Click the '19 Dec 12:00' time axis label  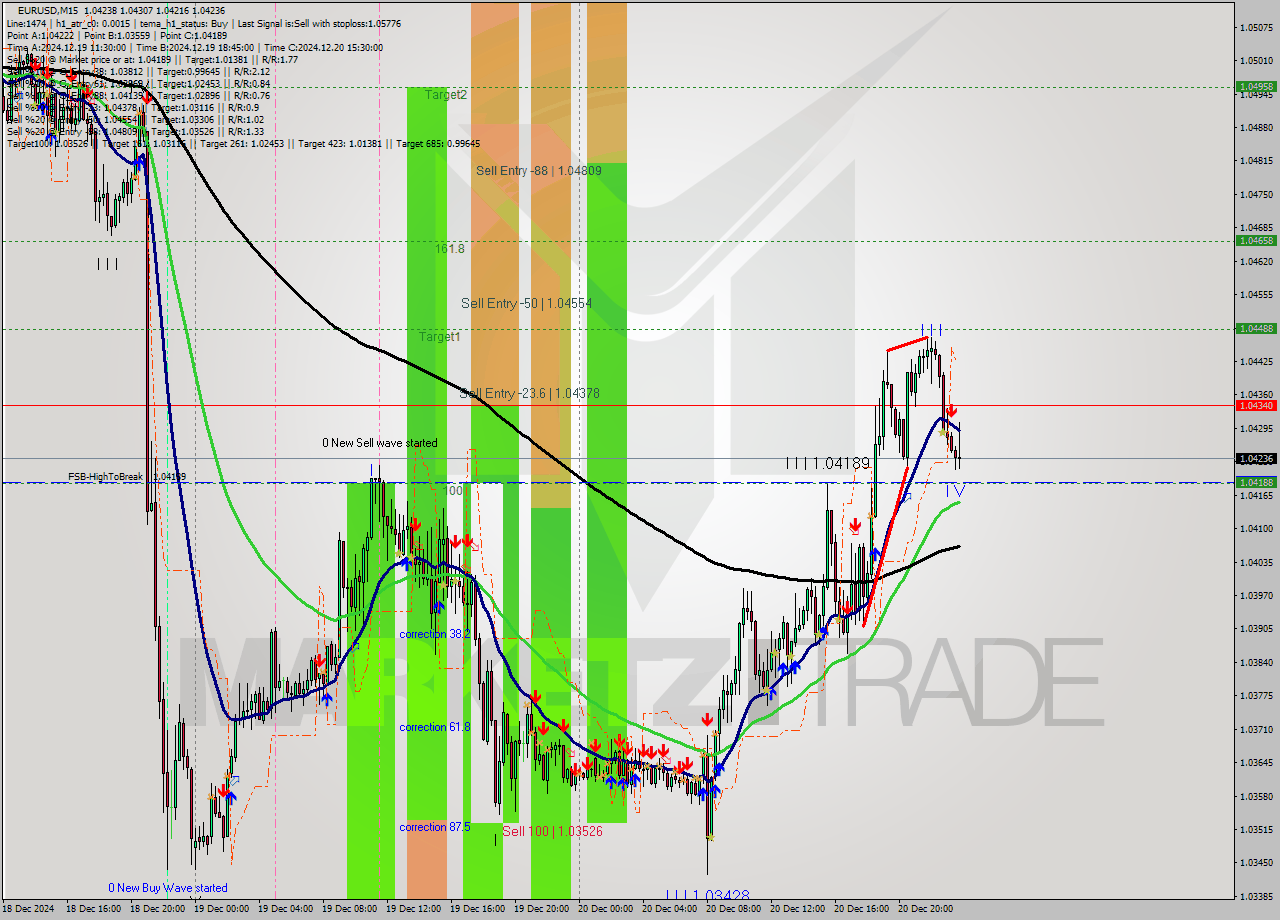pos(413,909)
